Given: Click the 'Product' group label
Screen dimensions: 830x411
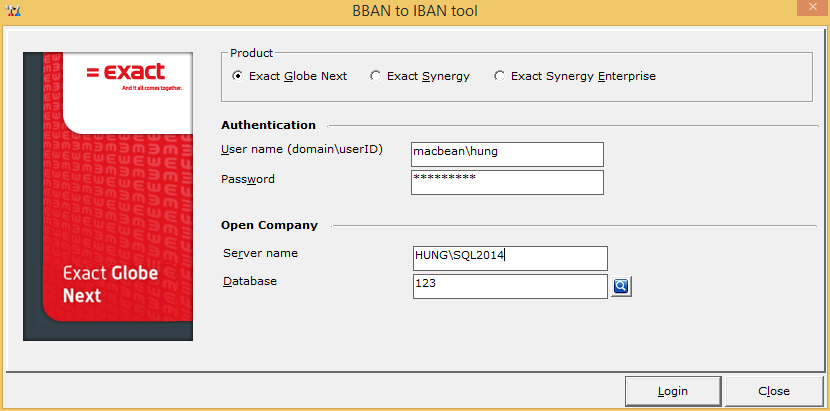Looking at the screenshot, I should [251, 53].
